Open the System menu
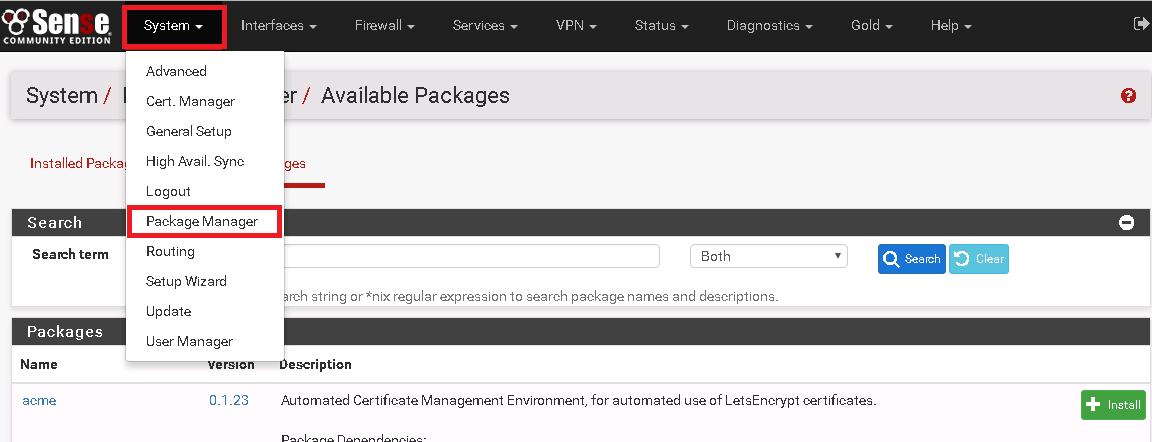Screen dimensions: 1152x442 tap(174, 26)
